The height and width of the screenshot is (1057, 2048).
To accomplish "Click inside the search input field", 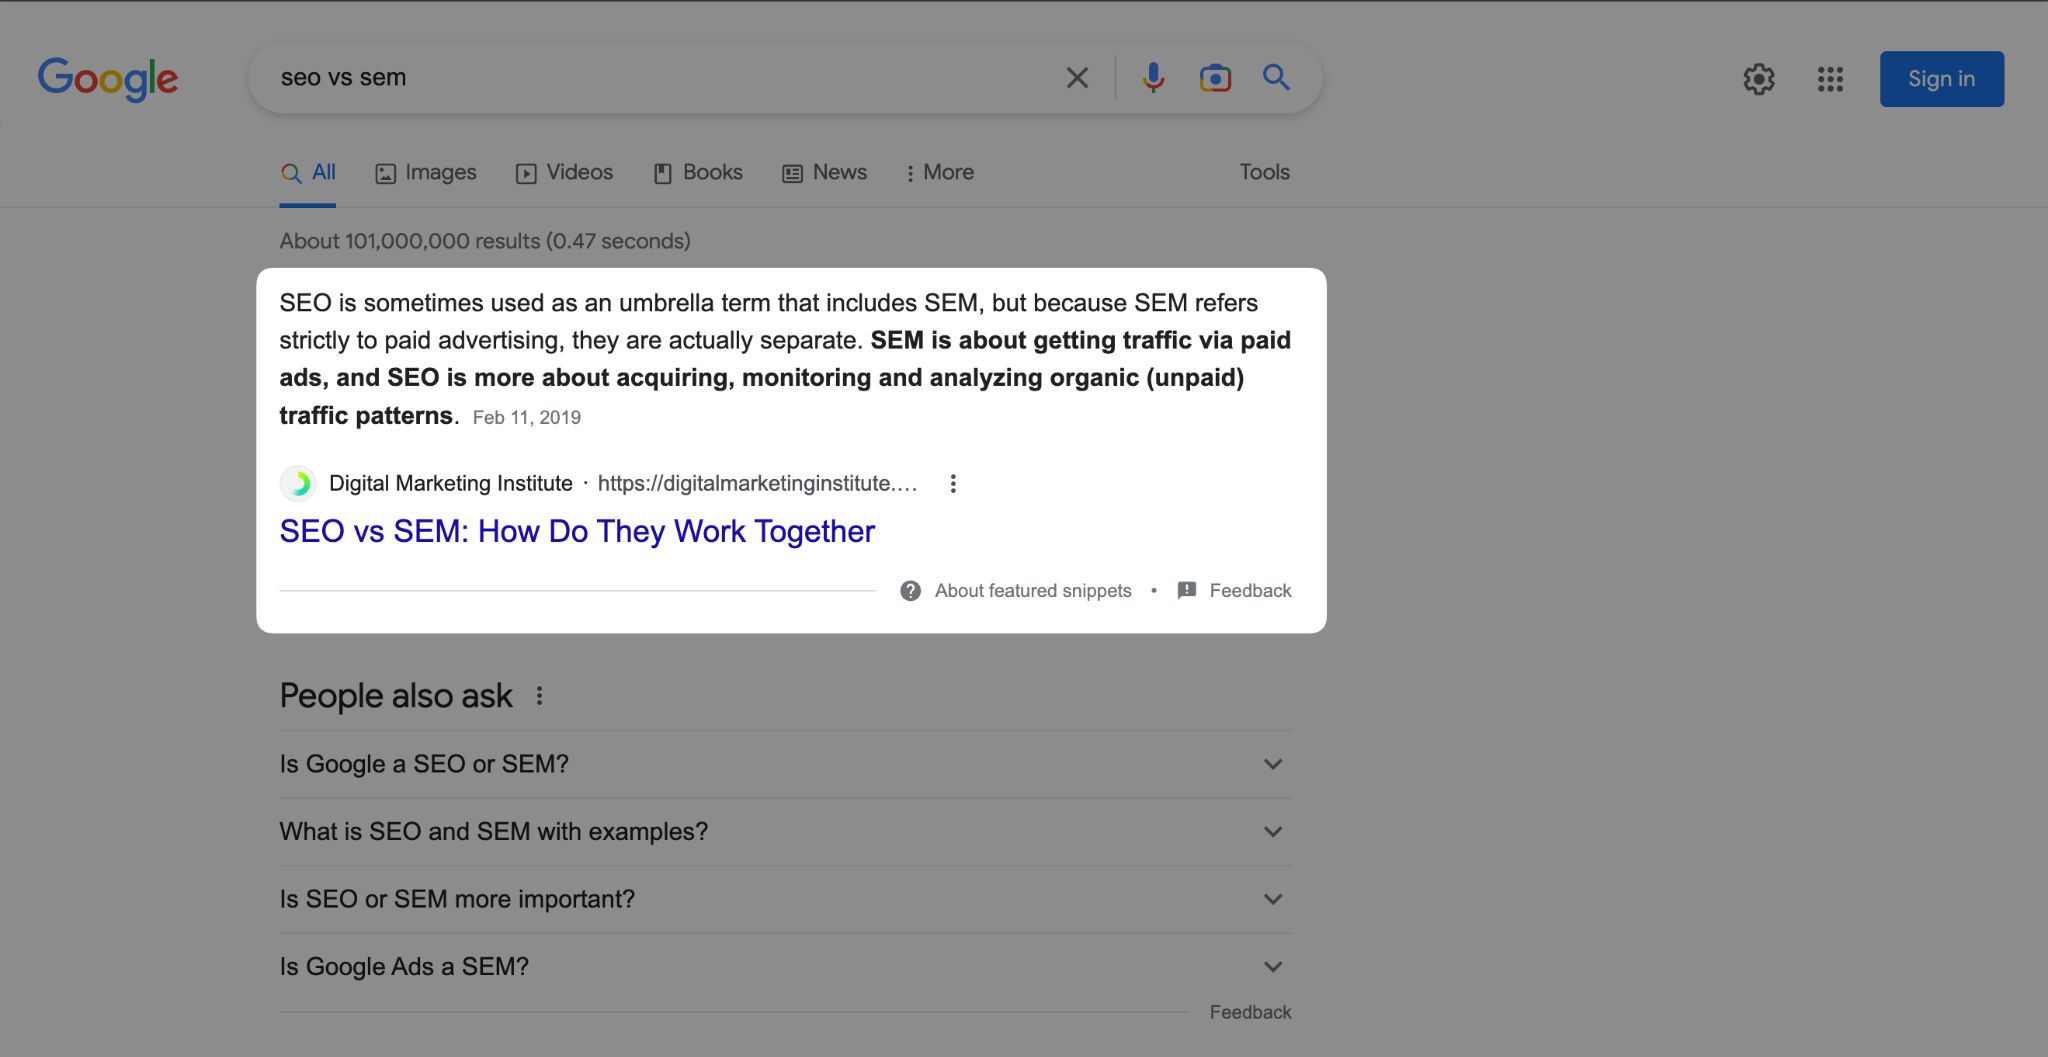I will (600, 77).
